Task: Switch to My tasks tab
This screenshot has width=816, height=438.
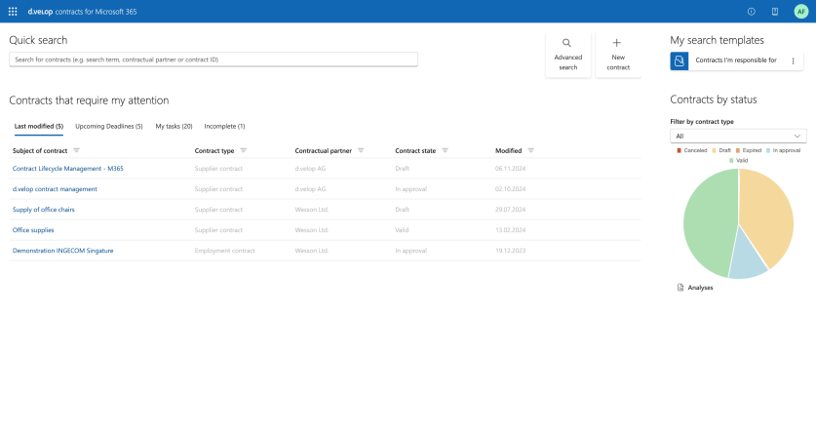Action: pyautogui.click(x=173, y=126)
